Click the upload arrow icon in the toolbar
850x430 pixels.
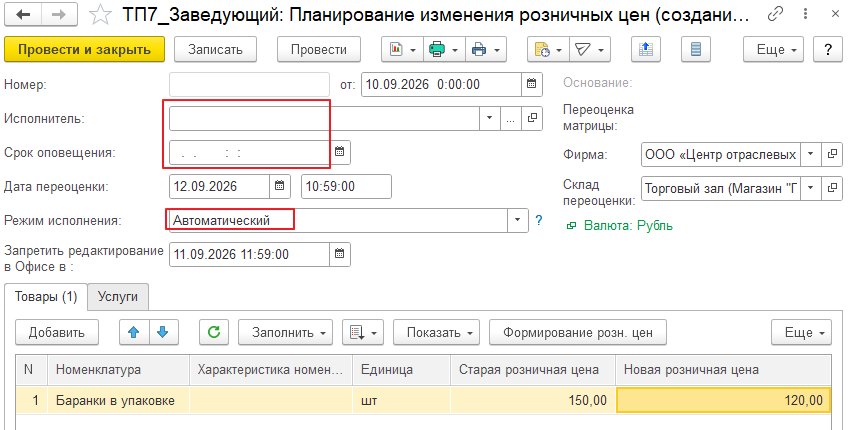point(646,49)
